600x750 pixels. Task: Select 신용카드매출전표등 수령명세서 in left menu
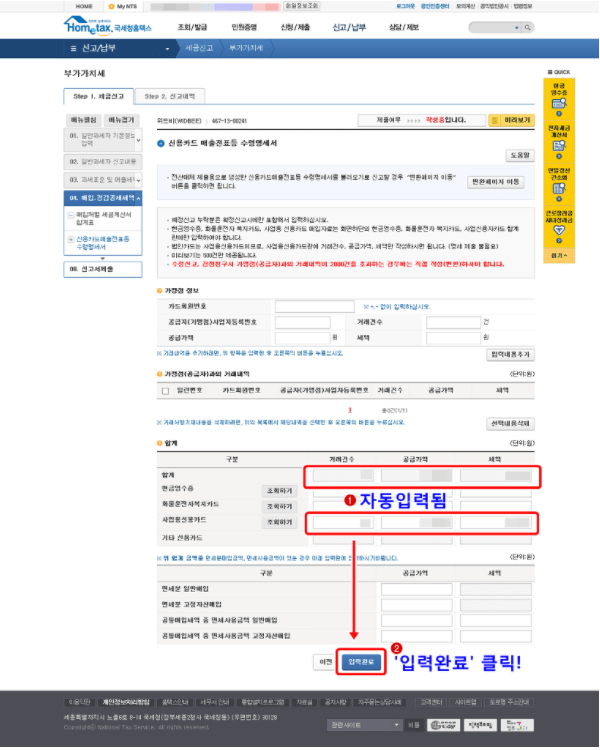[x=102, y=243]
